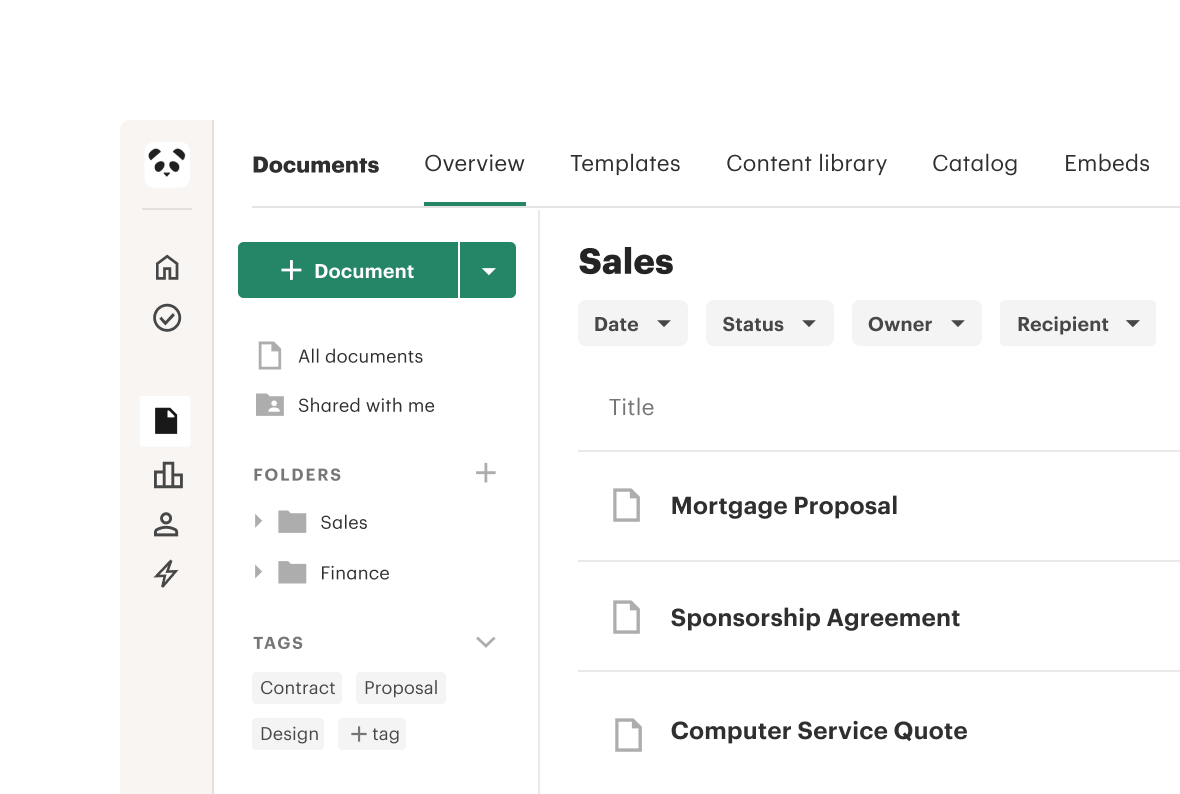Click the Proposal tag
Viewport: 1180px width, 794px height.
(400, 688)
